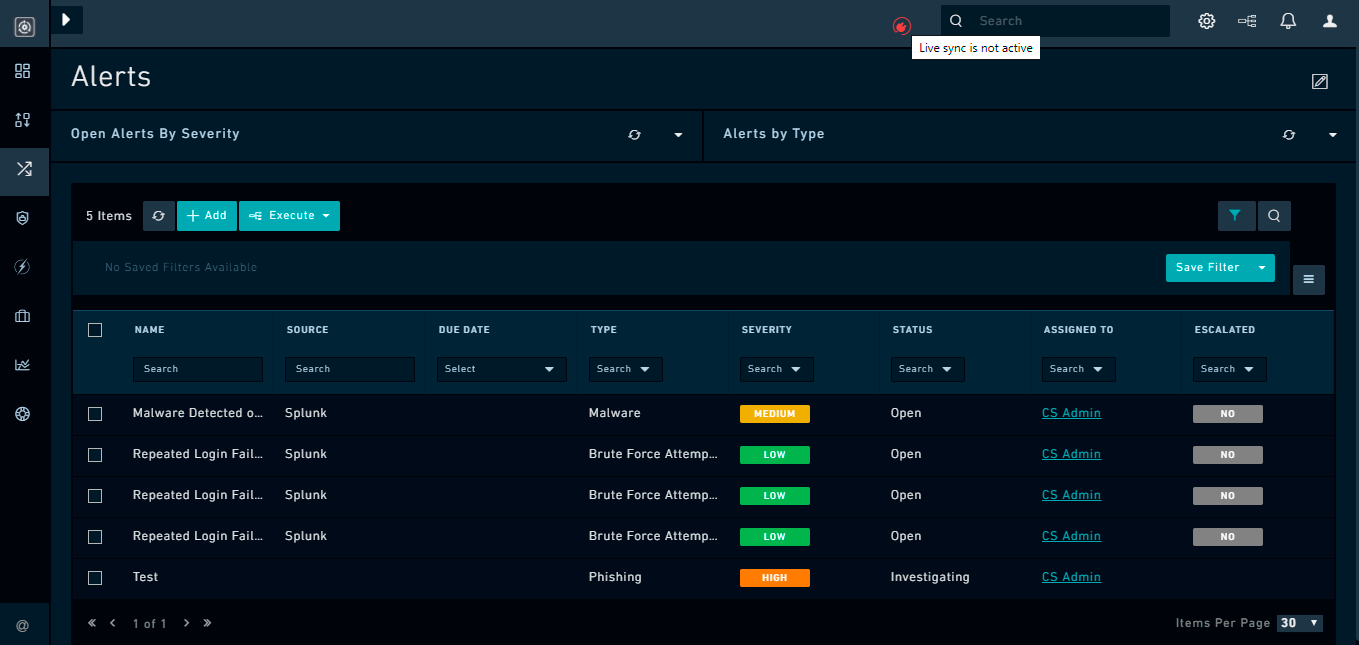Click the edit page pencil icon

click(1320, 81)
